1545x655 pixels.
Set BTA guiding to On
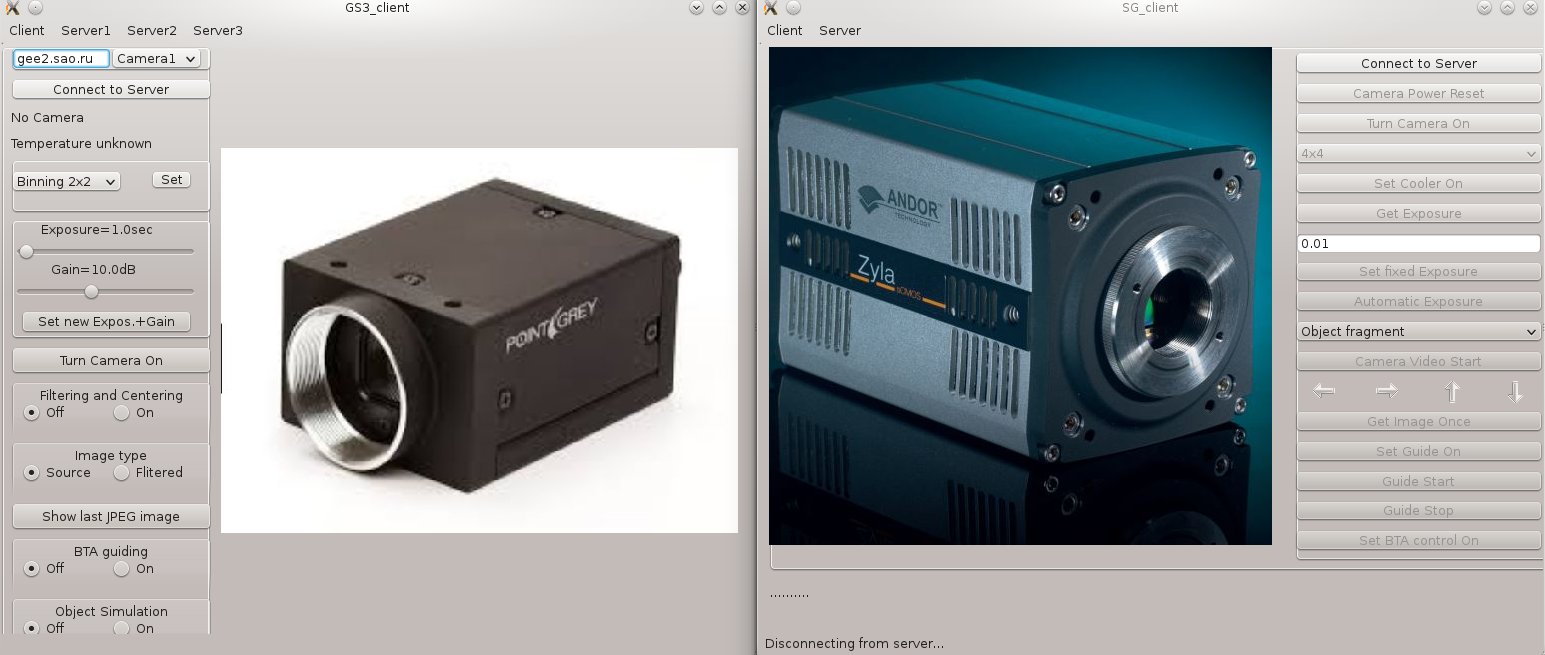(121, 568)
